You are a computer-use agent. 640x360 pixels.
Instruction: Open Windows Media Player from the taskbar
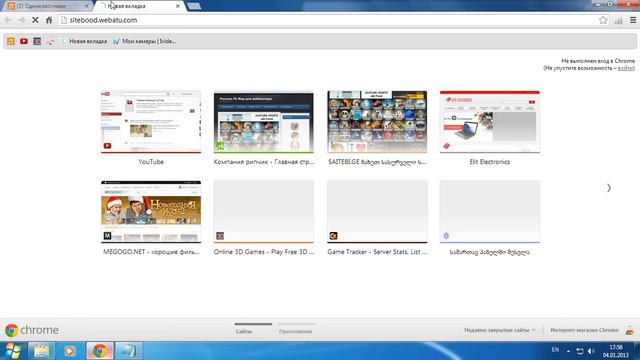(x=70, y=351)
